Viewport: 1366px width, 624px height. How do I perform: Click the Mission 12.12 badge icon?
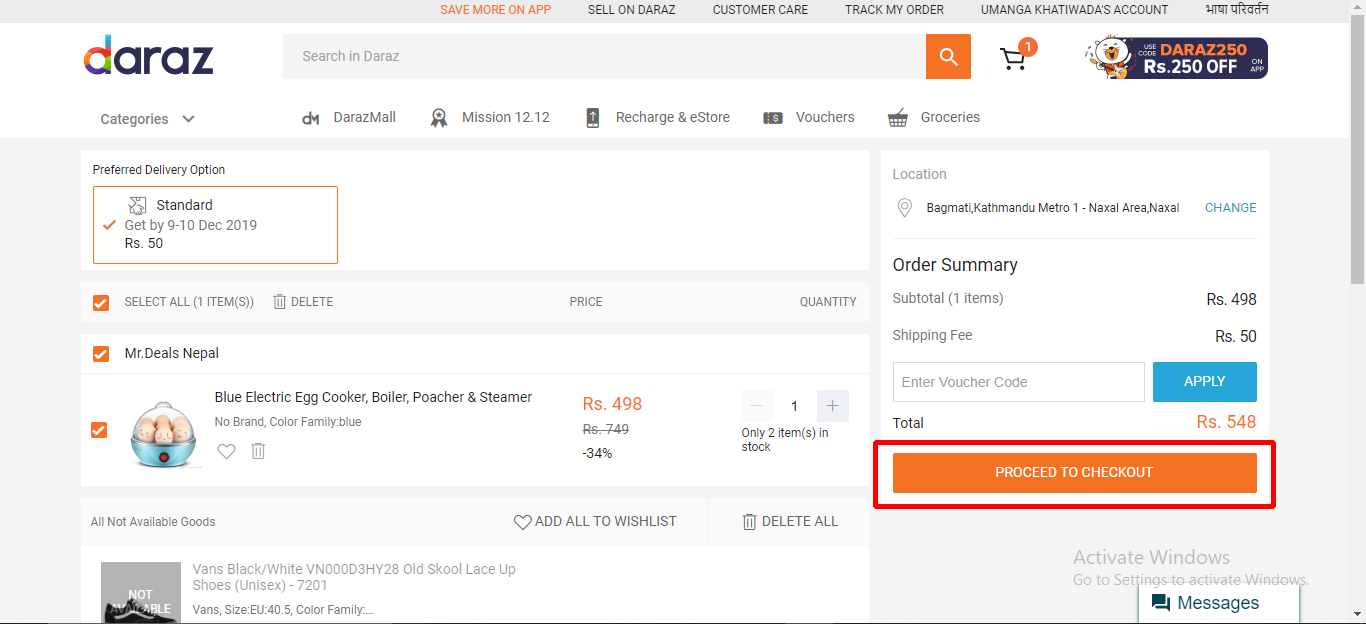(439, 118)
